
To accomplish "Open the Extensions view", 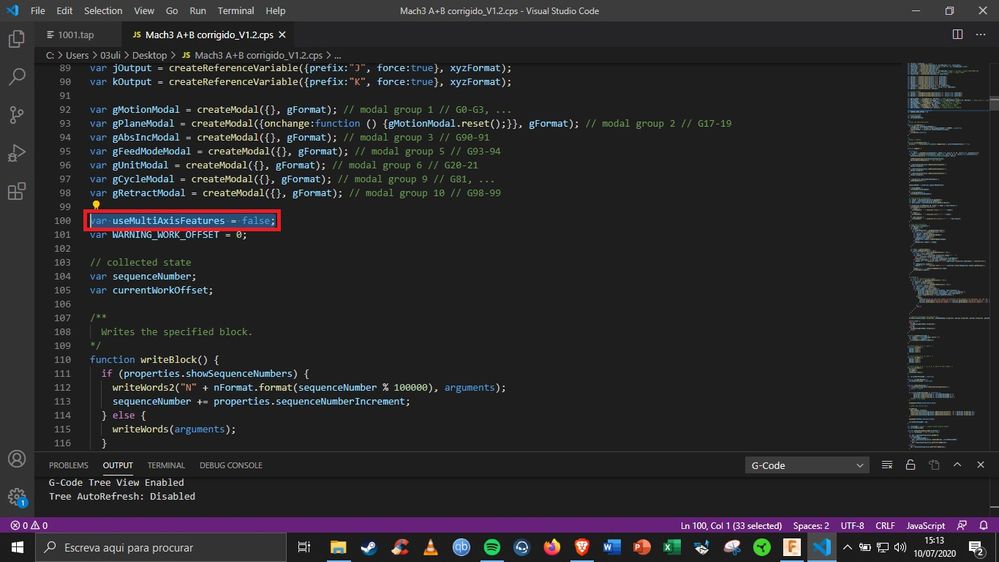I will [x=17, y=191].
